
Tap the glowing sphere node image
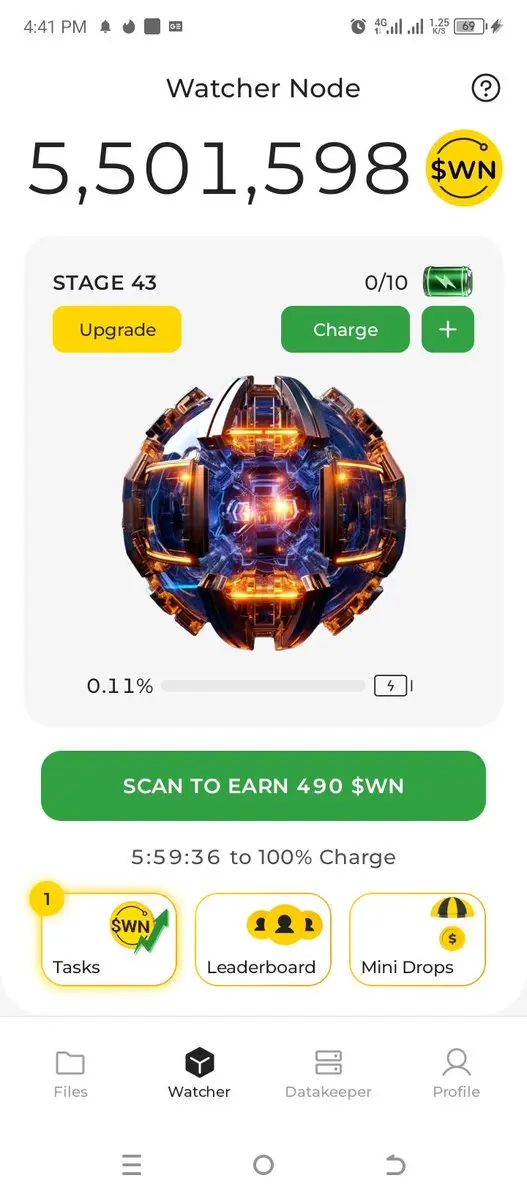(263, 514)
